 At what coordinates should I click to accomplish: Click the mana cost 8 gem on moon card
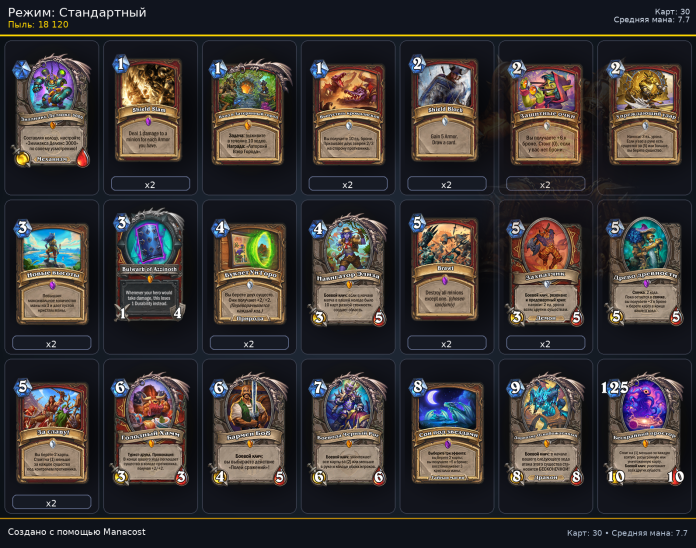418,387
